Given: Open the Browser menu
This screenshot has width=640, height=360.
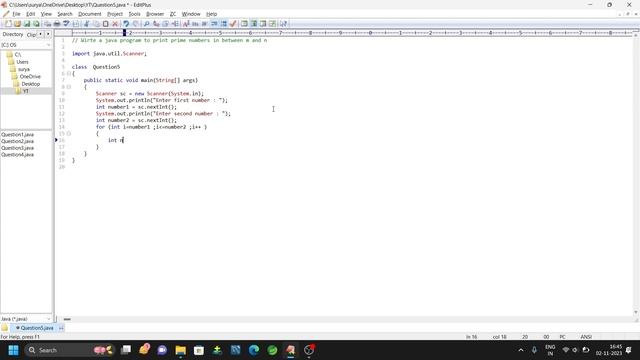Looking at the screenshot, I should coord(155,14).
